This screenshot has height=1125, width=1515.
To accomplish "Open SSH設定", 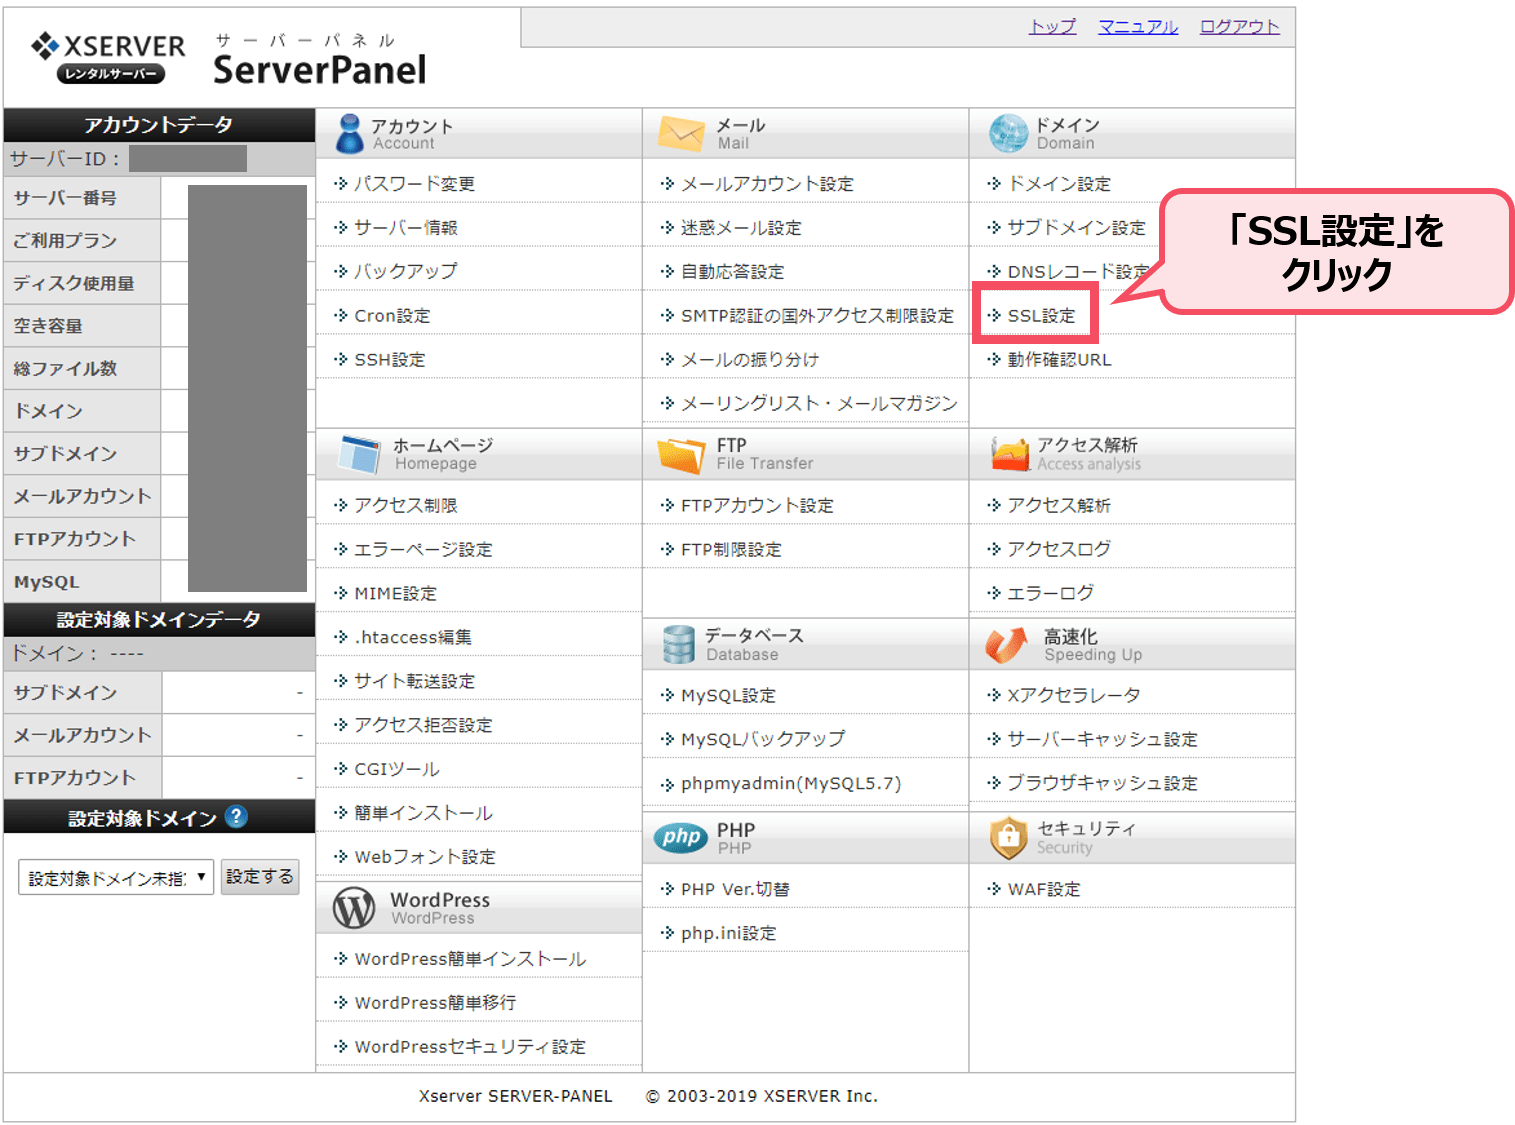I will [x=390, y=360].
